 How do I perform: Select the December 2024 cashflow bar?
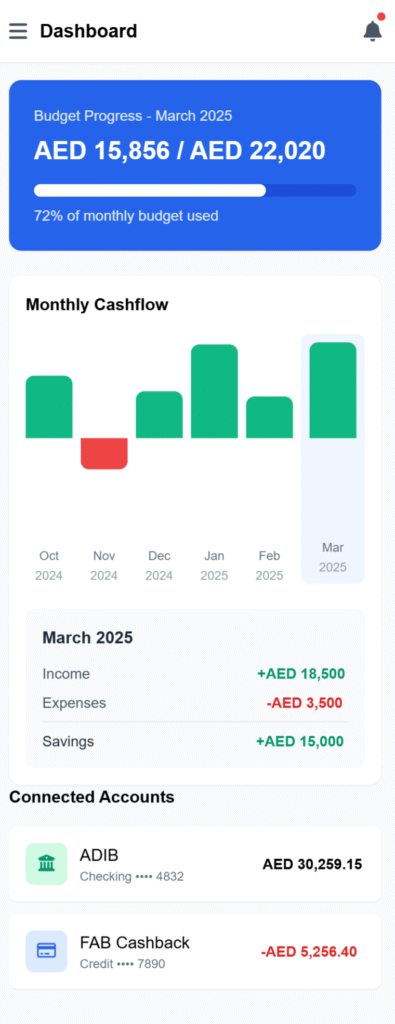[159, 414]
